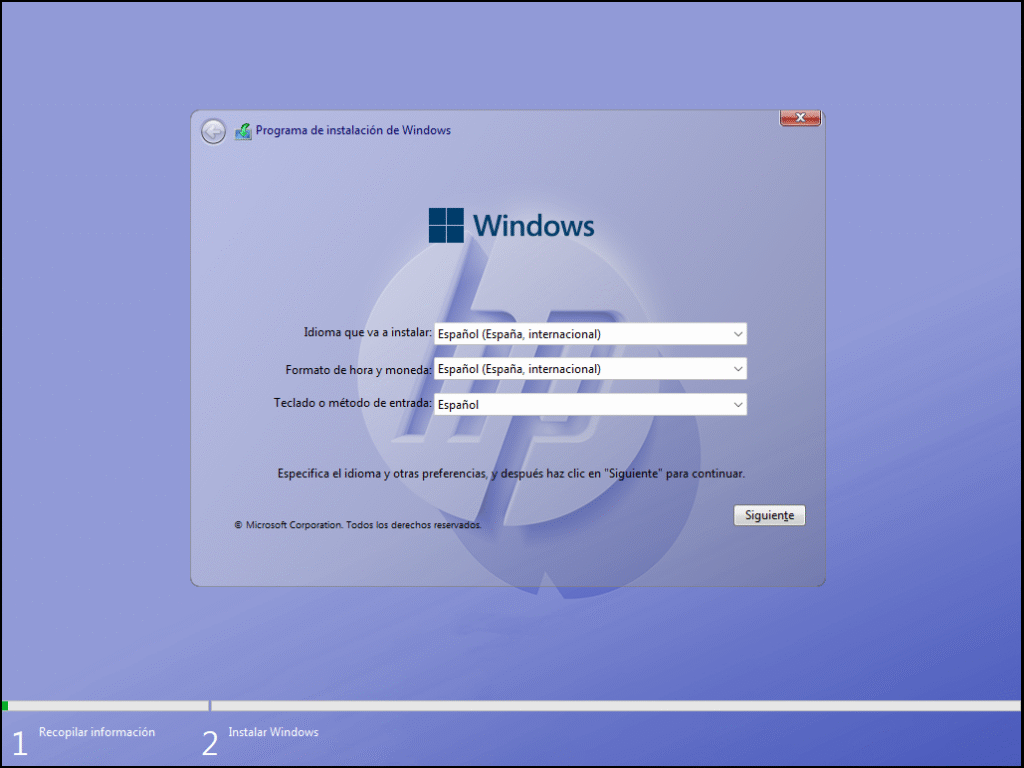Screen dimensions: 1024x768
Task: Click the large step number 1
Action: 19,743
